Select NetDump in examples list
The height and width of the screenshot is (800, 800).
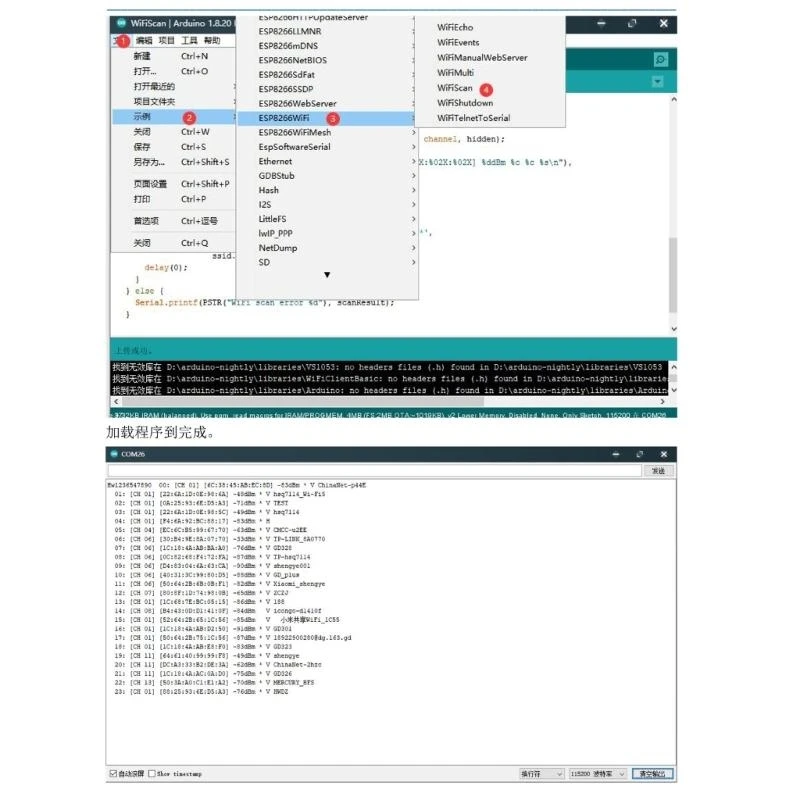tap(328, 248)
